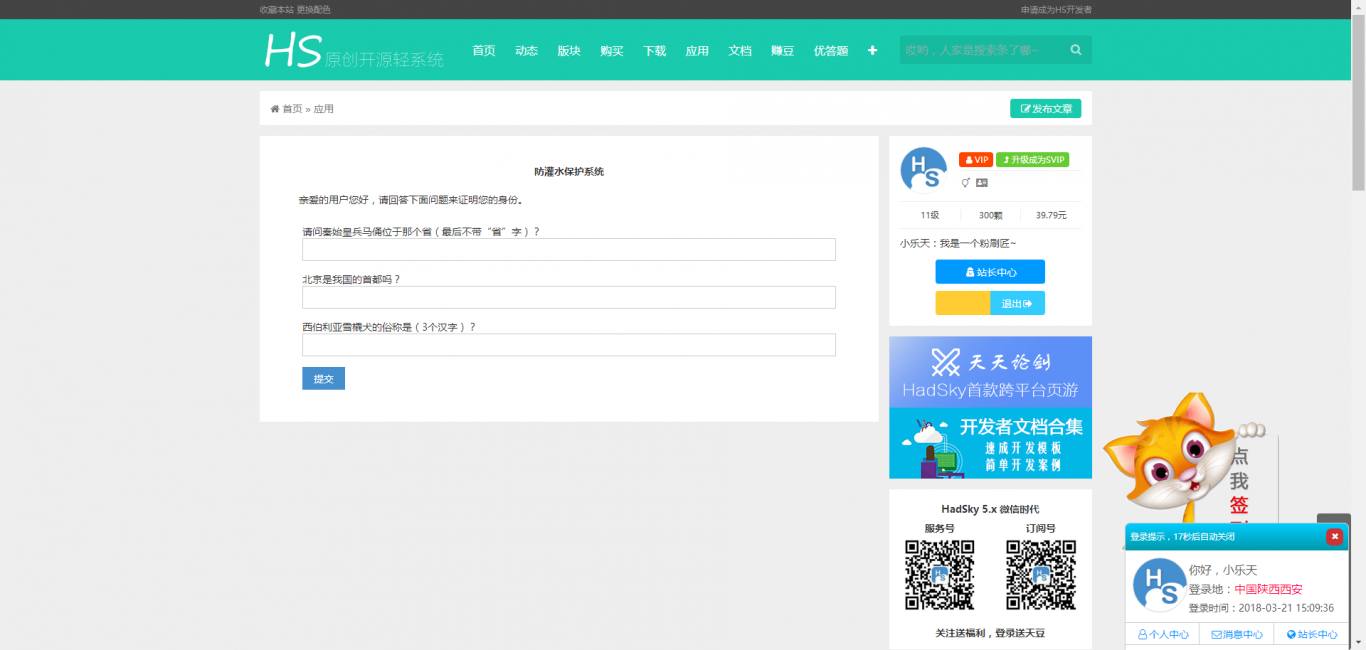
Task: Click the 升级成为SVIP badge
Action: (1032, 160)
